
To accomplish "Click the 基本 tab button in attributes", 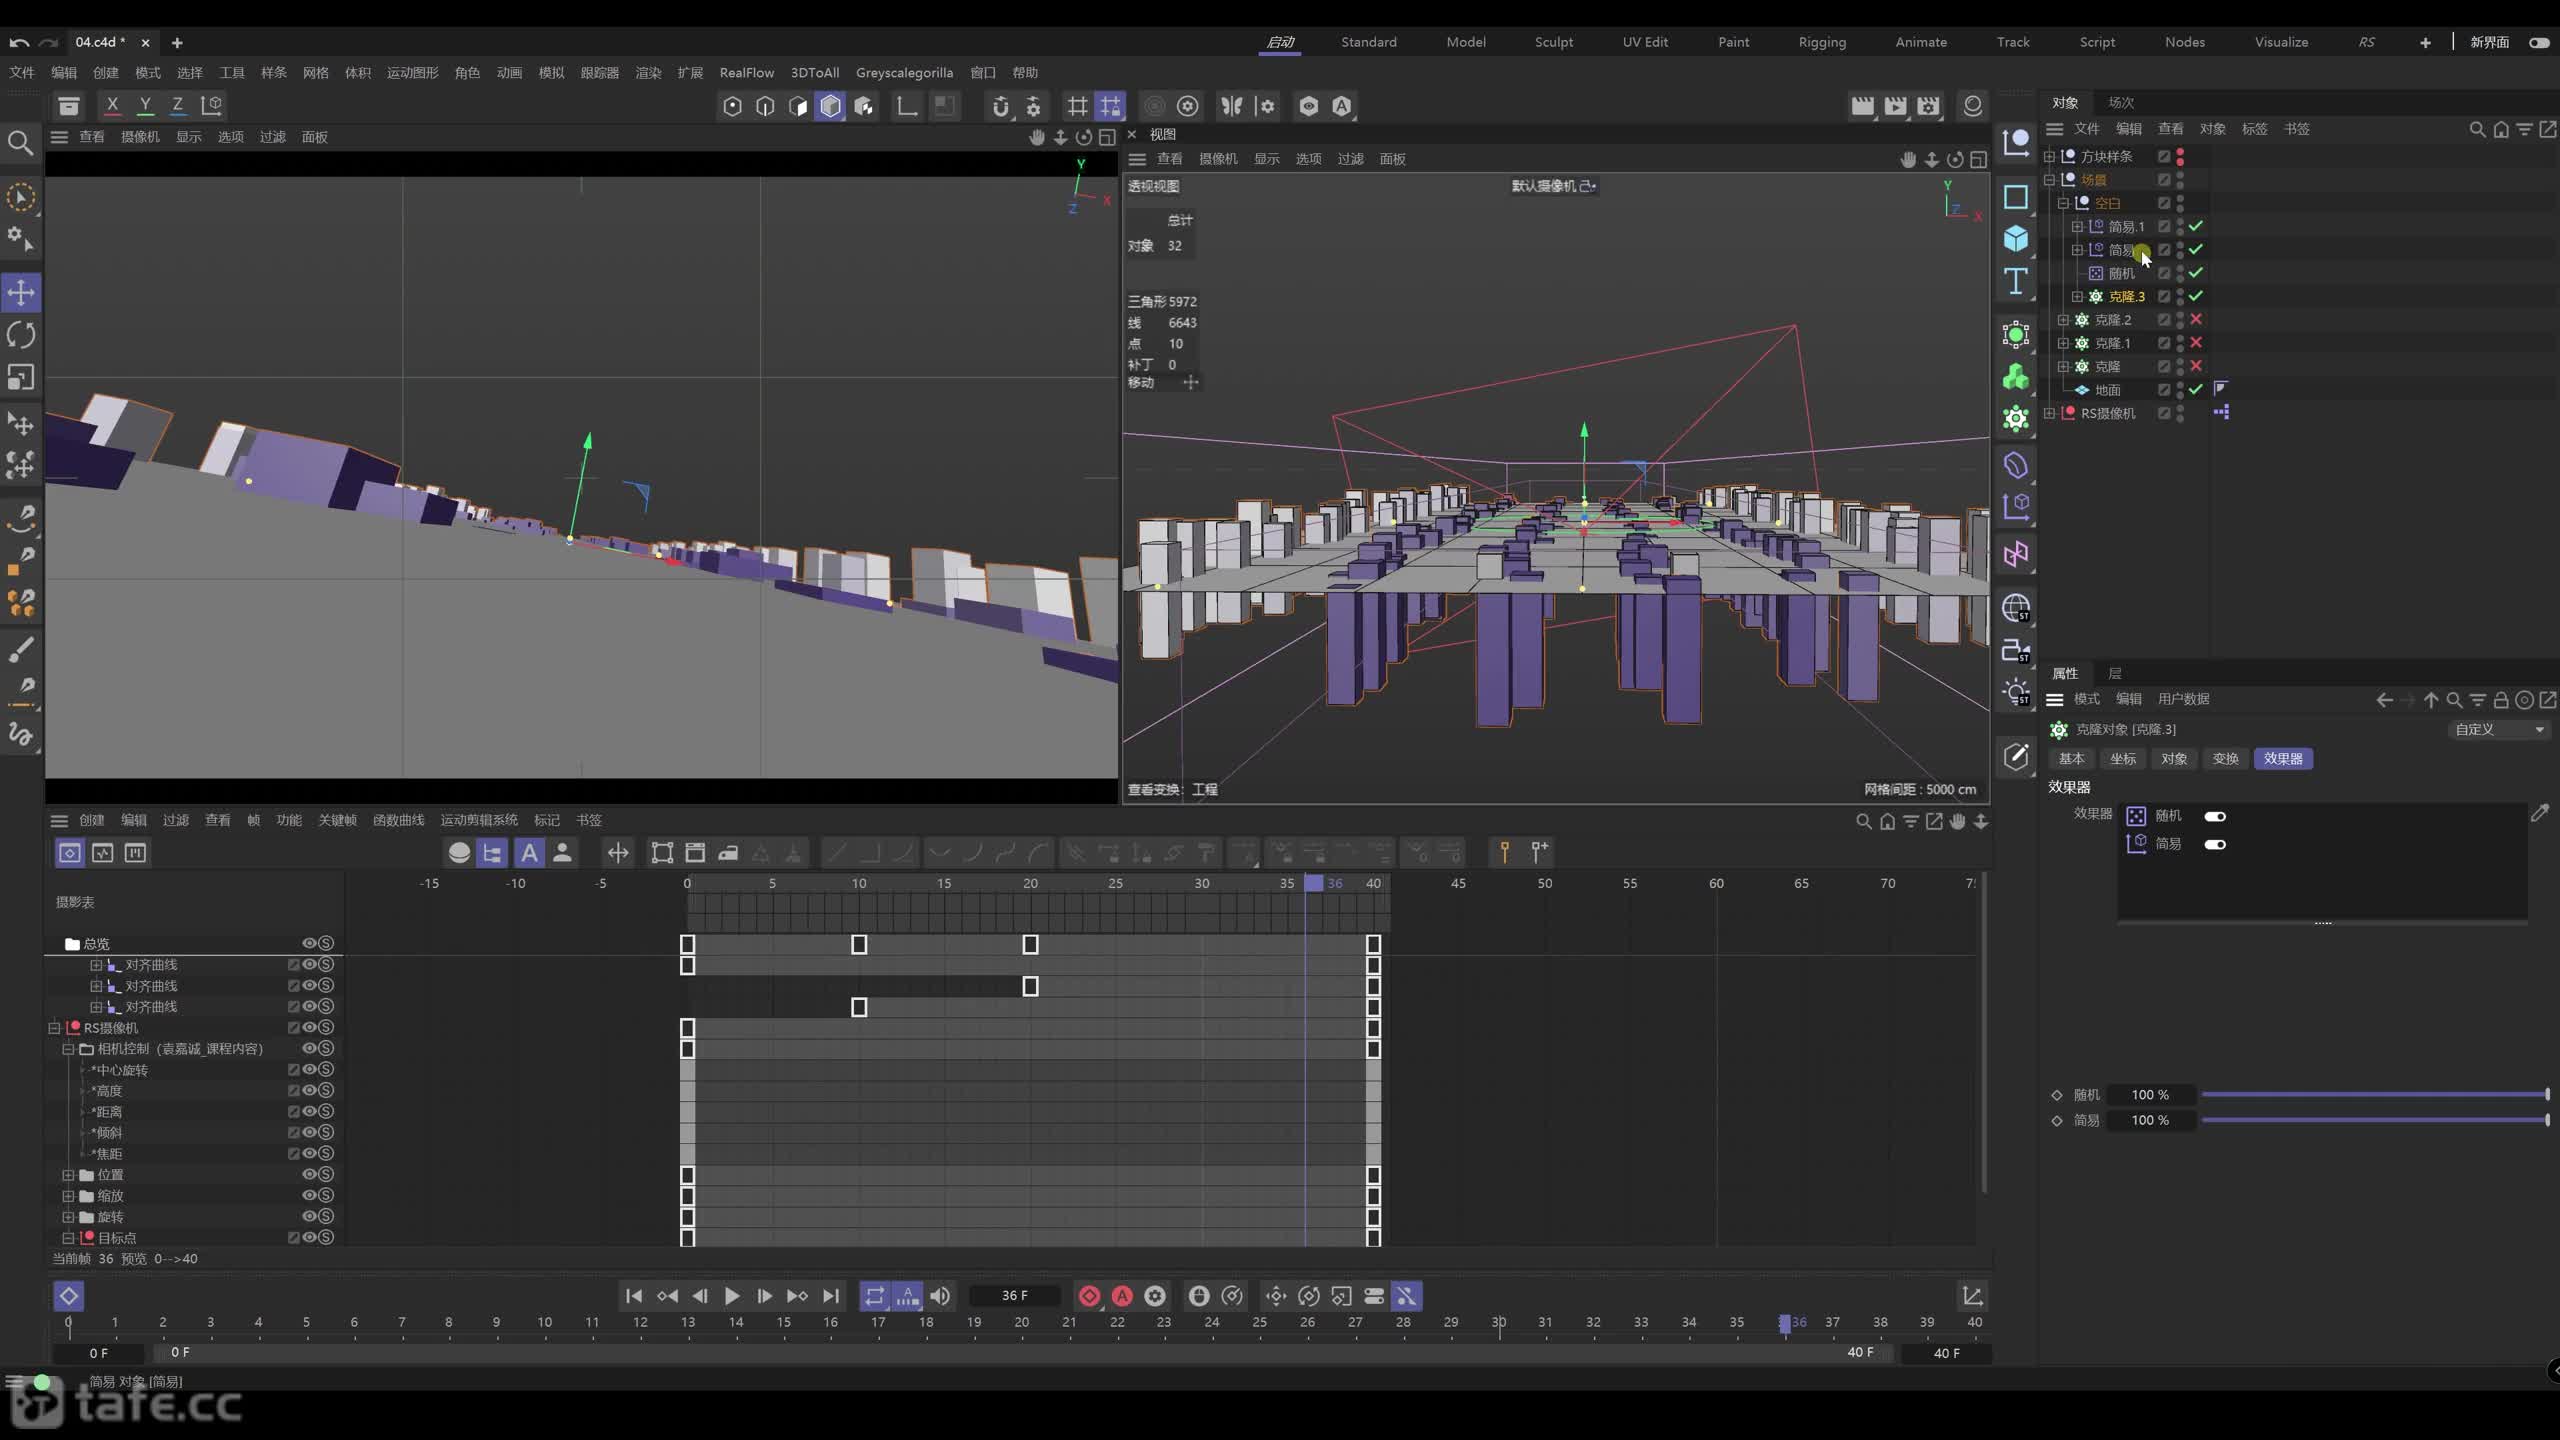I will coord(2071,758).
